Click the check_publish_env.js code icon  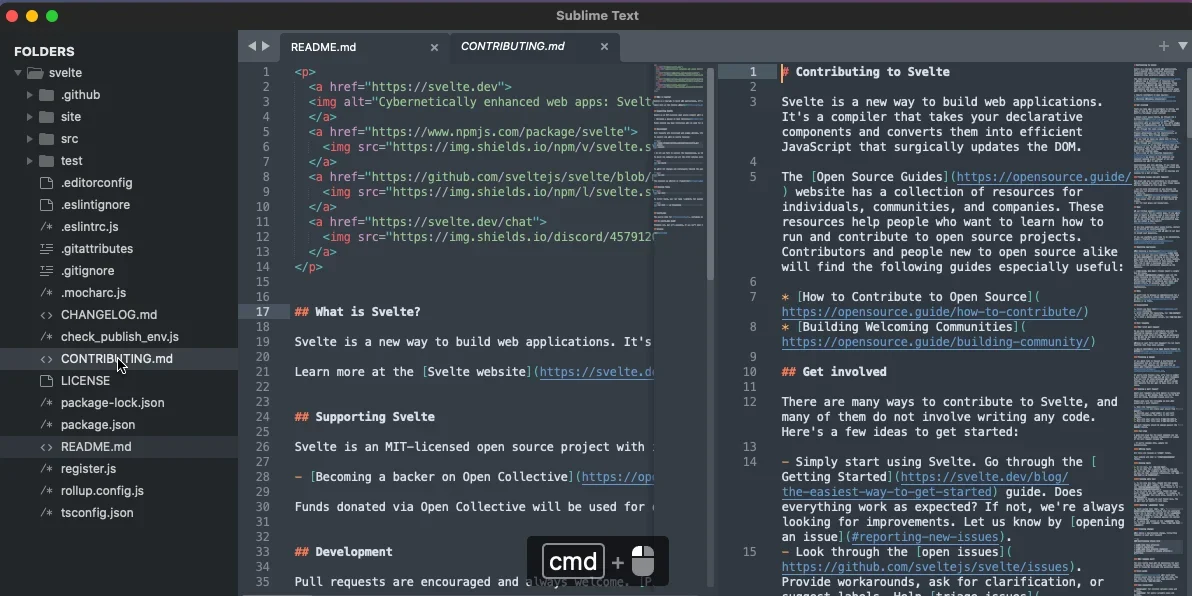[x=46, y=338]
